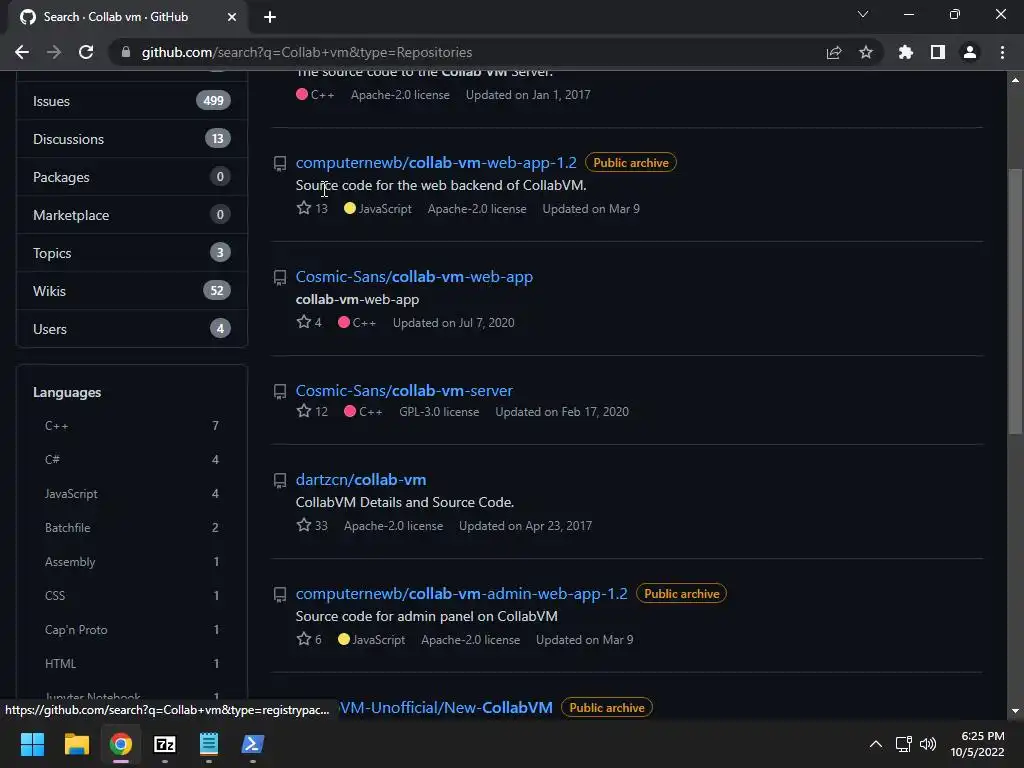Click 'GPL-3.0 license' text
This screenshot has width=1024, height=768.
(439, 412)
